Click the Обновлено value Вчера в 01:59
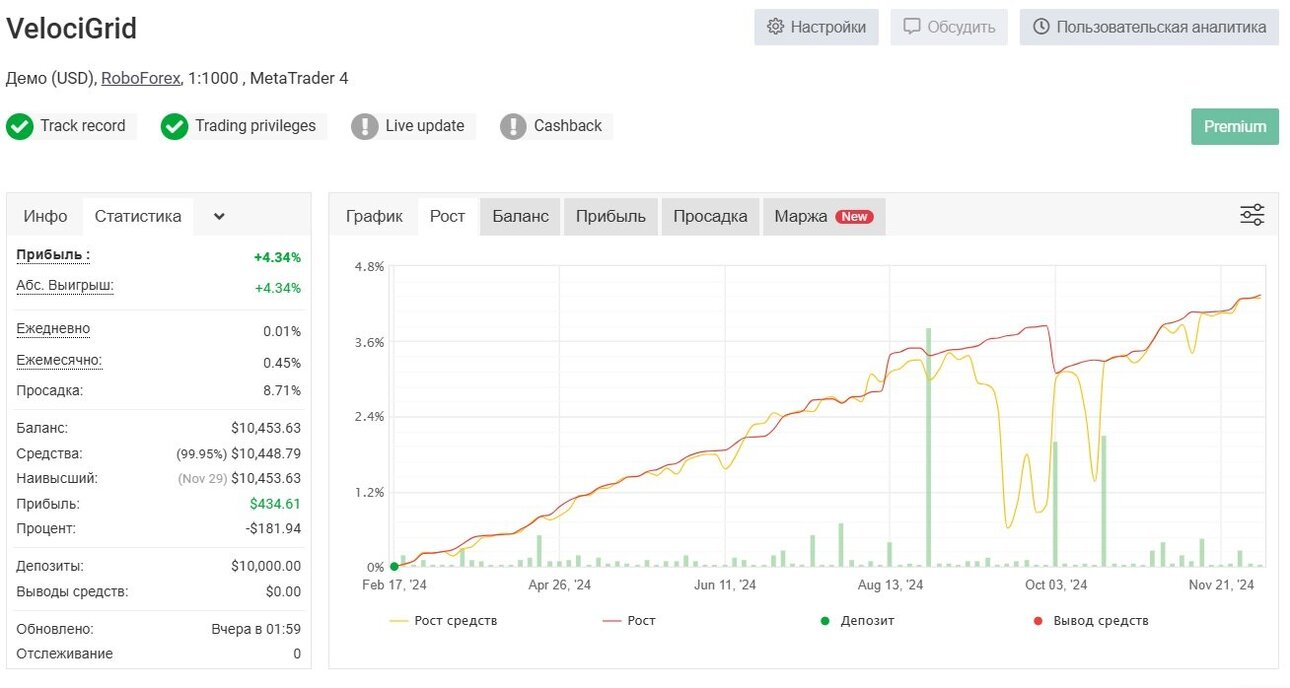 pos(256,629)
